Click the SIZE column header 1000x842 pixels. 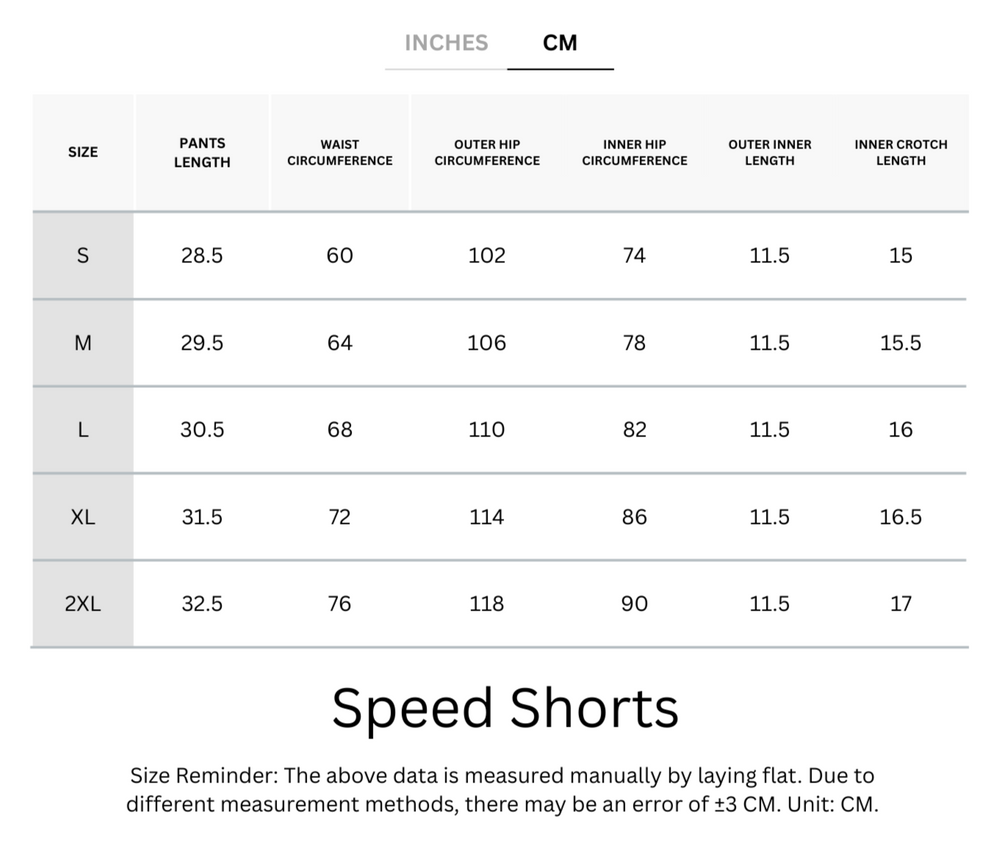point(83,153)
